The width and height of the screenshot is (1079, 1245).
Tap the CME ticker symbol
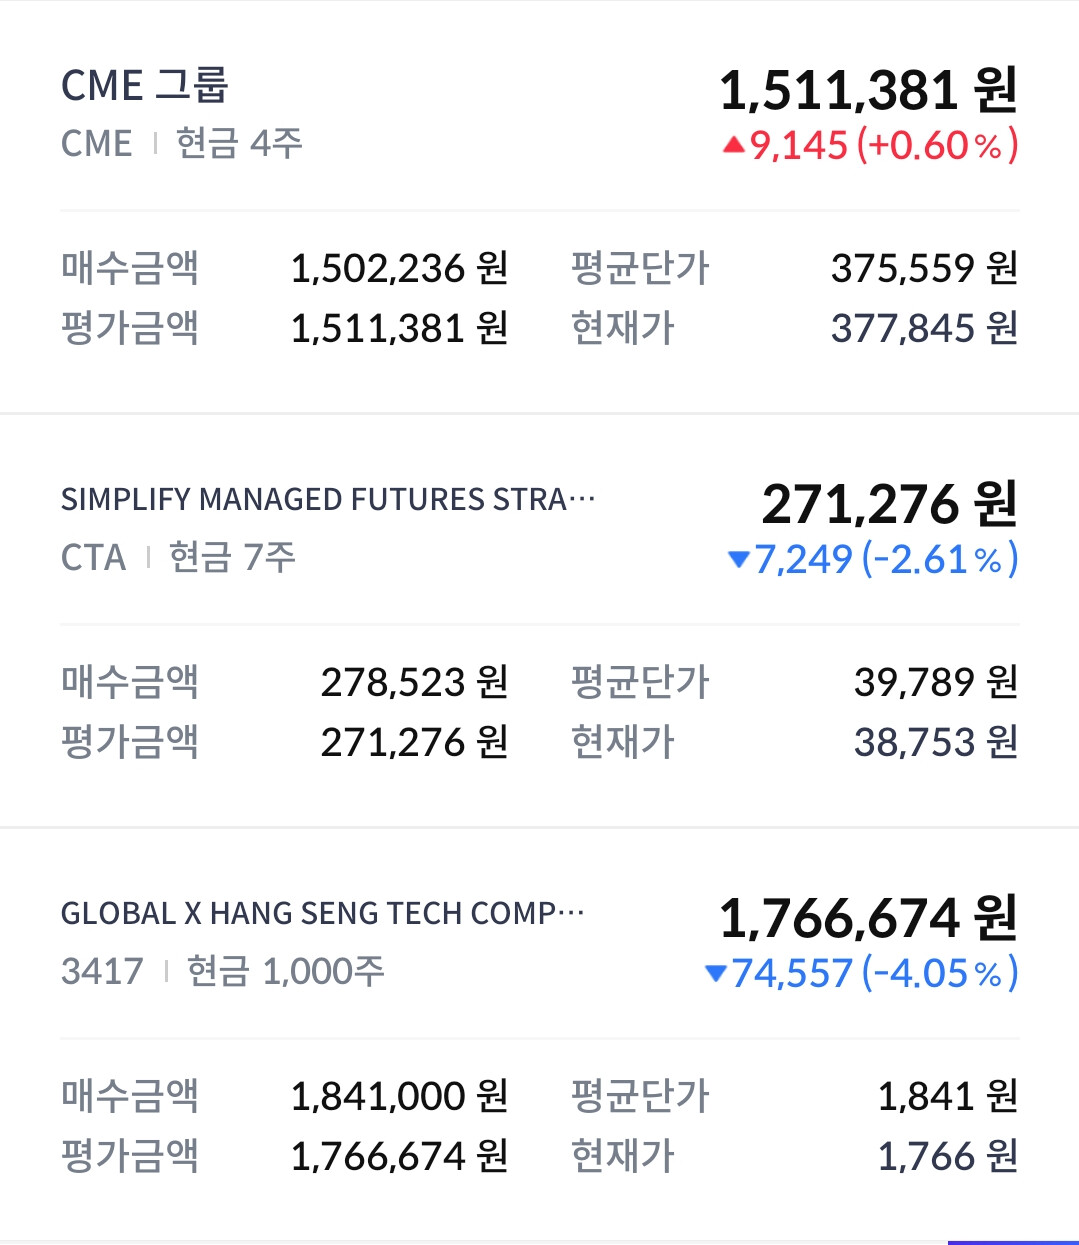[96, 144]
